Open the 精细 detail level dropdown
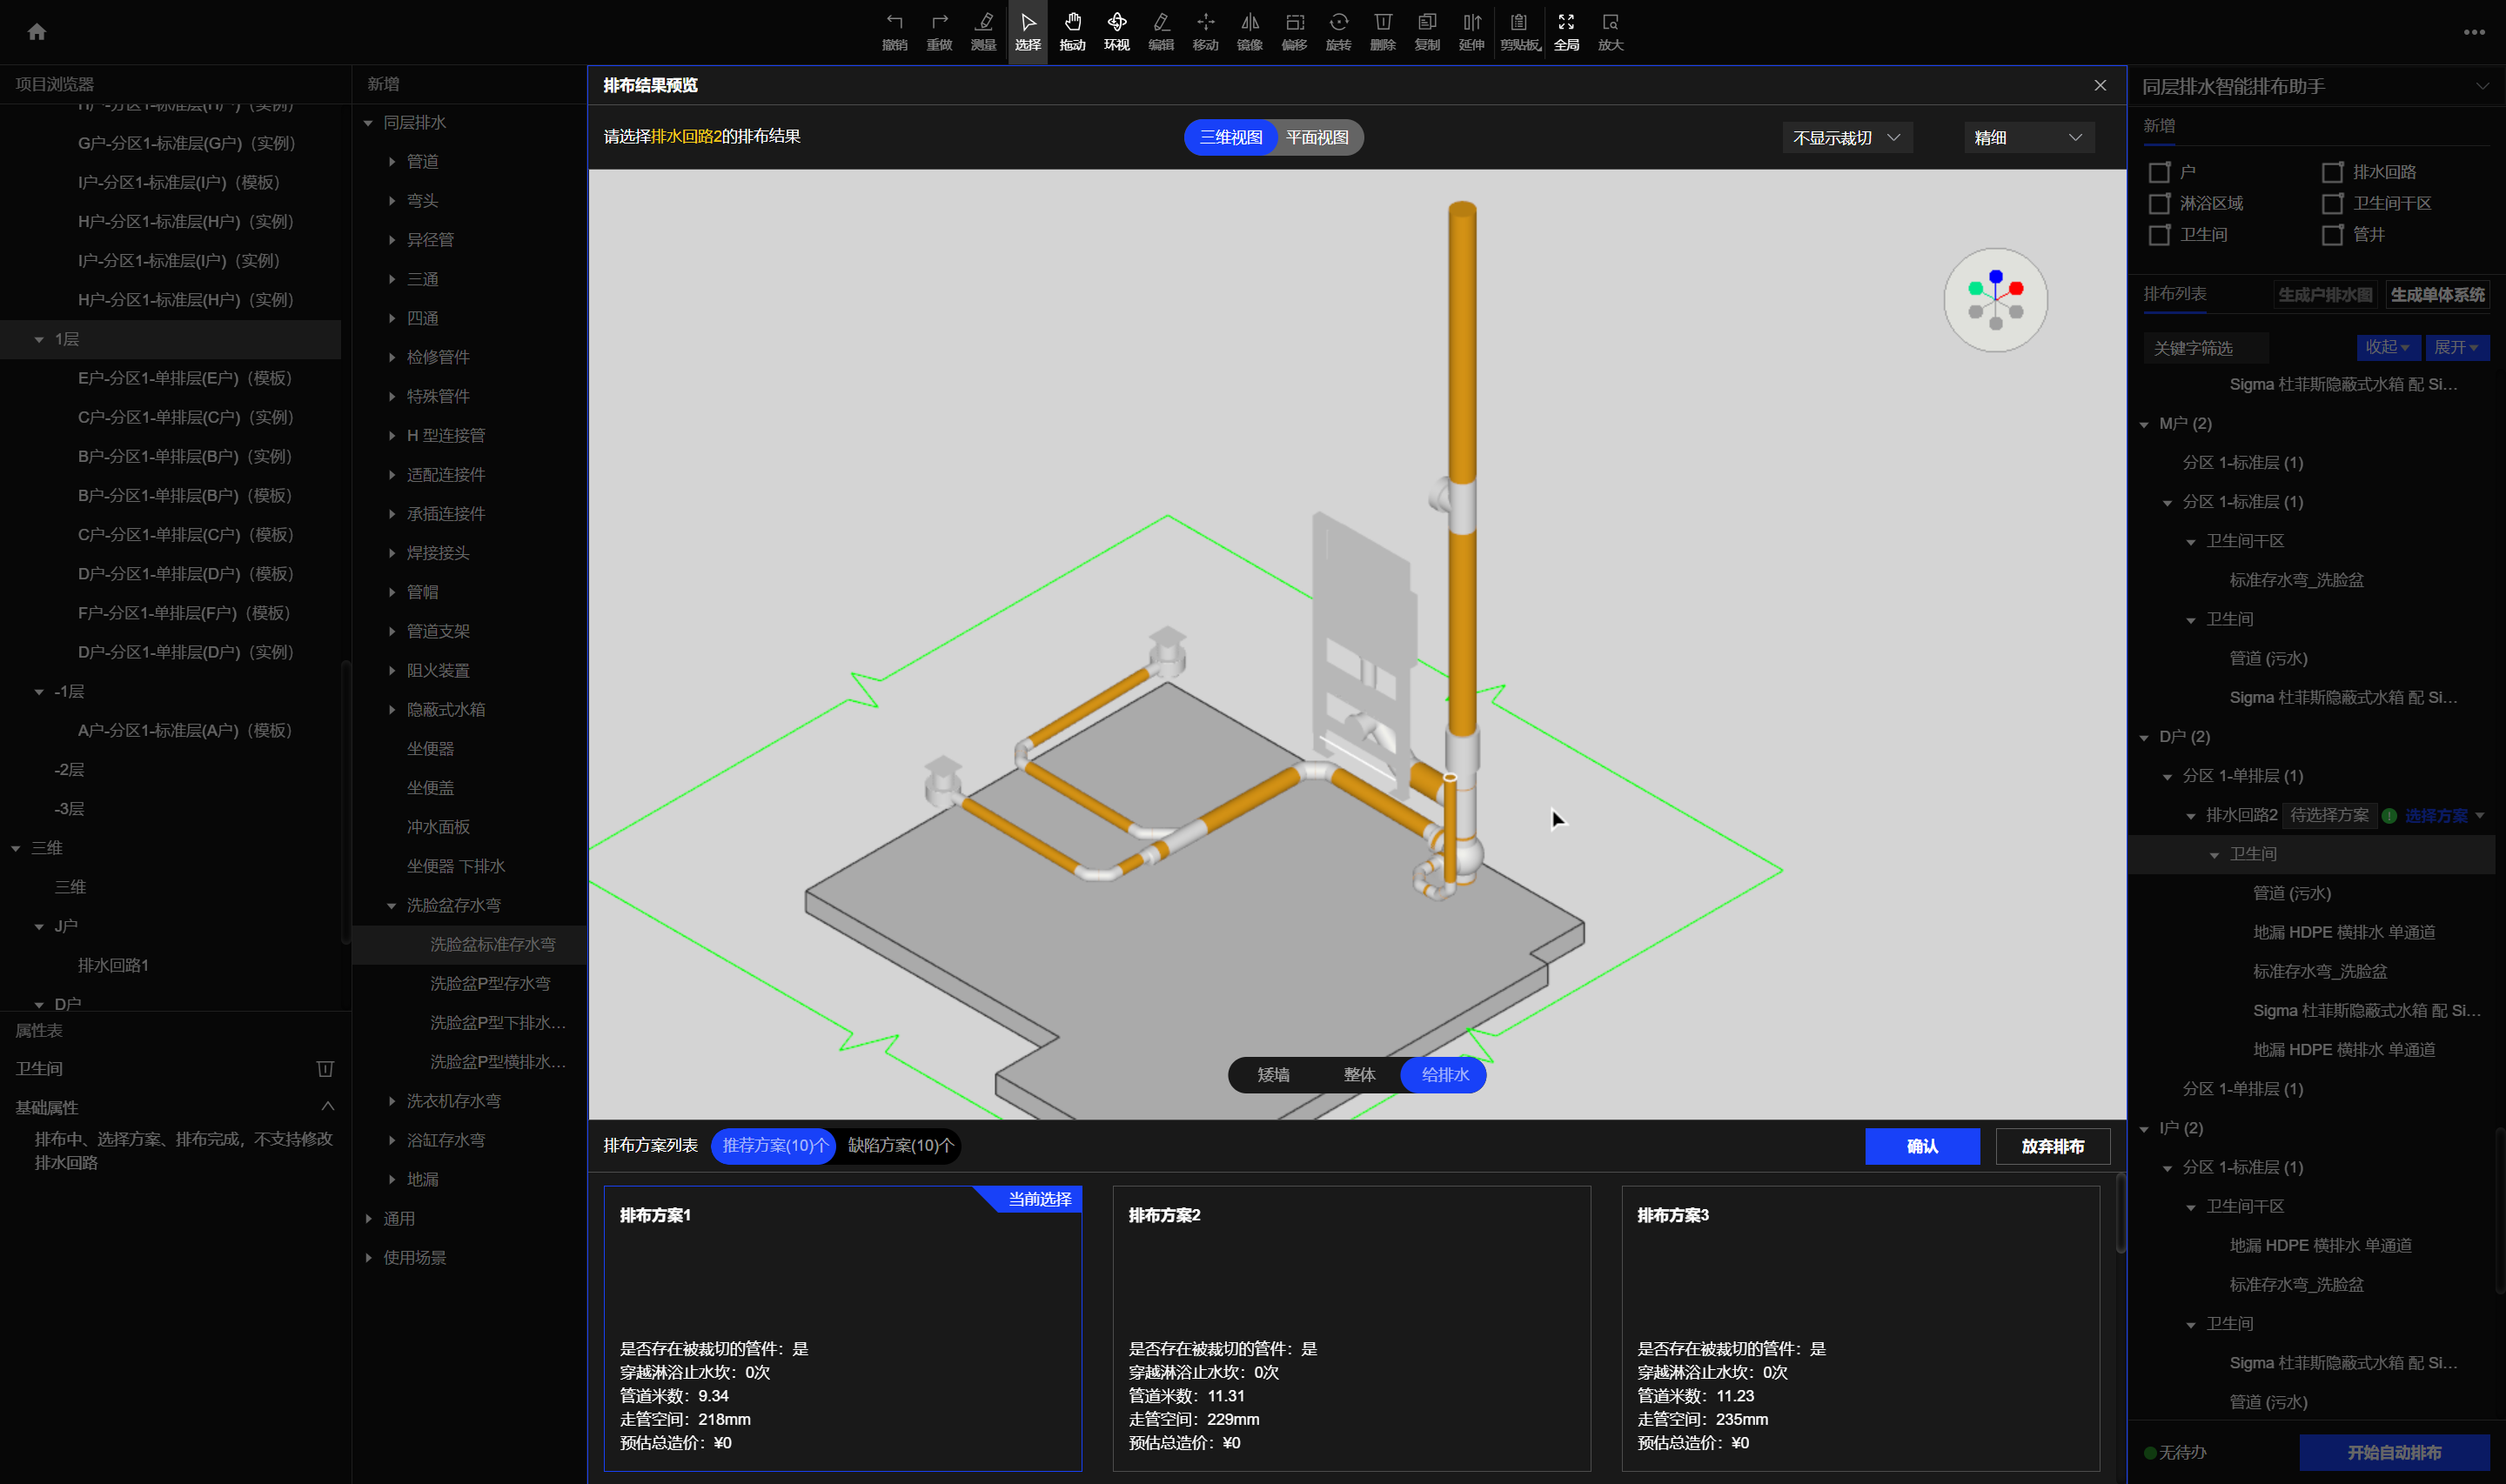 pos(2028,138)
